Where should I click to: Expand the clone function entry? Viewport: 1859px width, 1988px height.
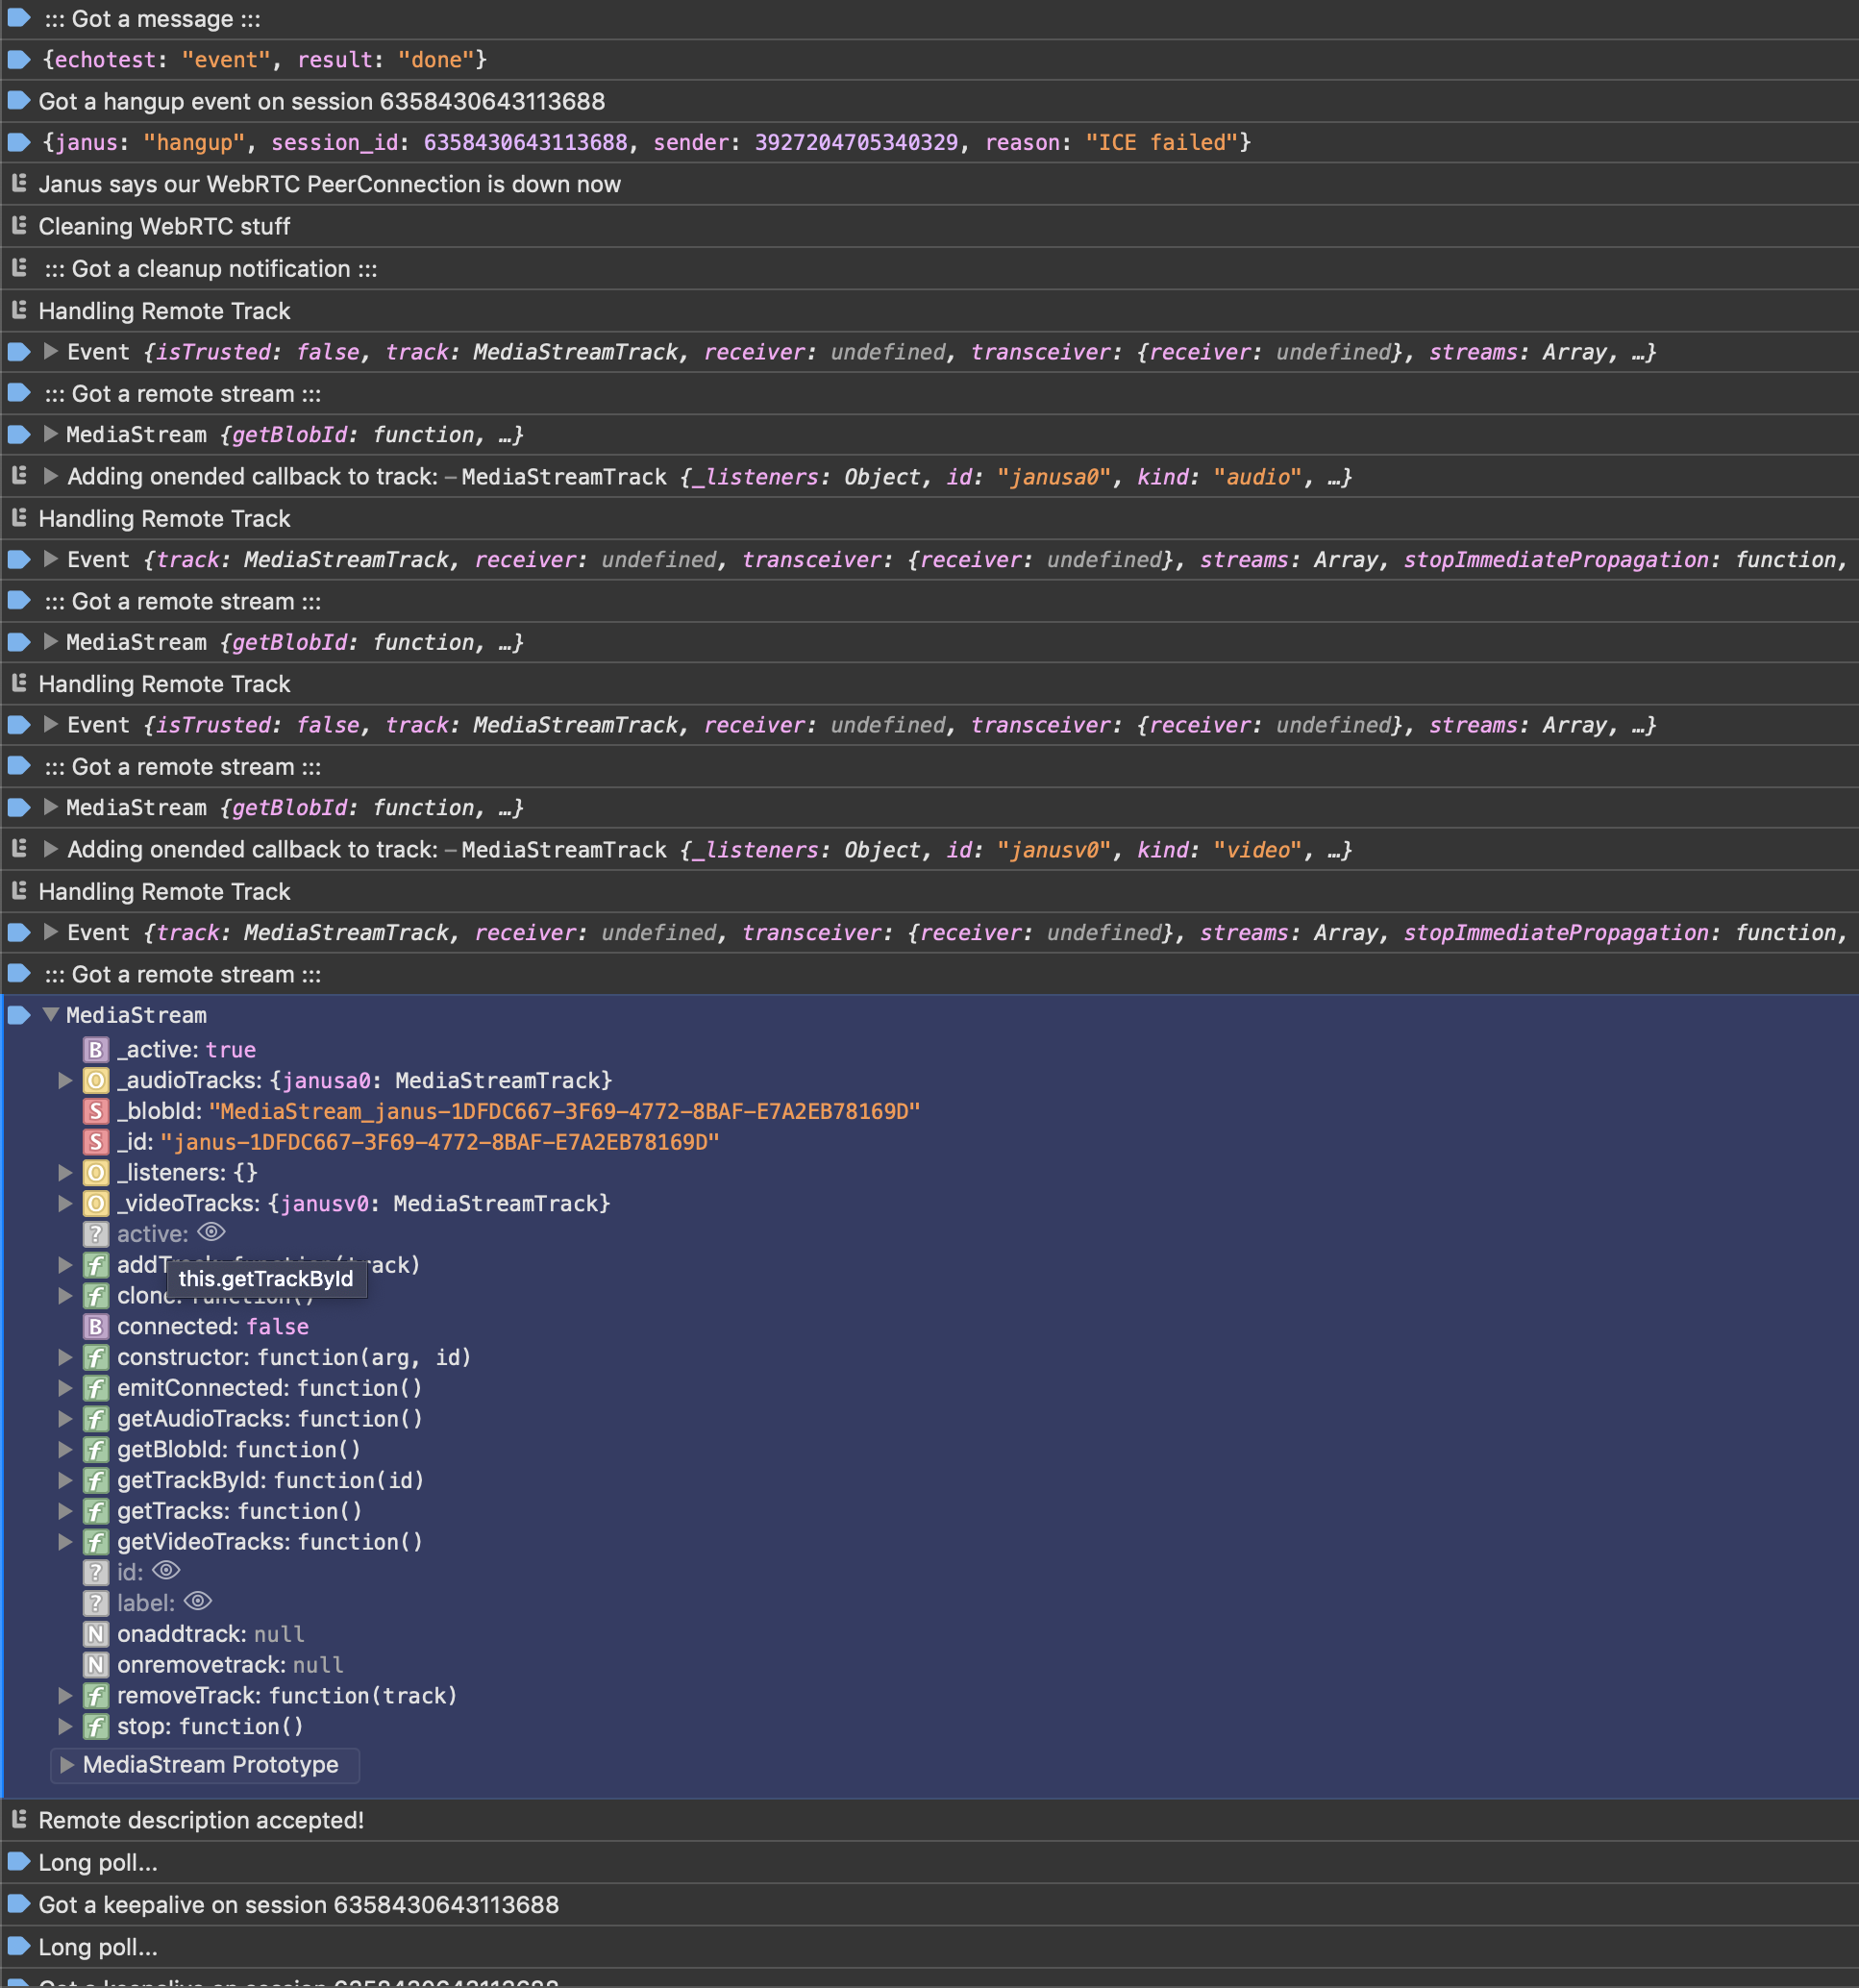click(x=65, y=1295)
